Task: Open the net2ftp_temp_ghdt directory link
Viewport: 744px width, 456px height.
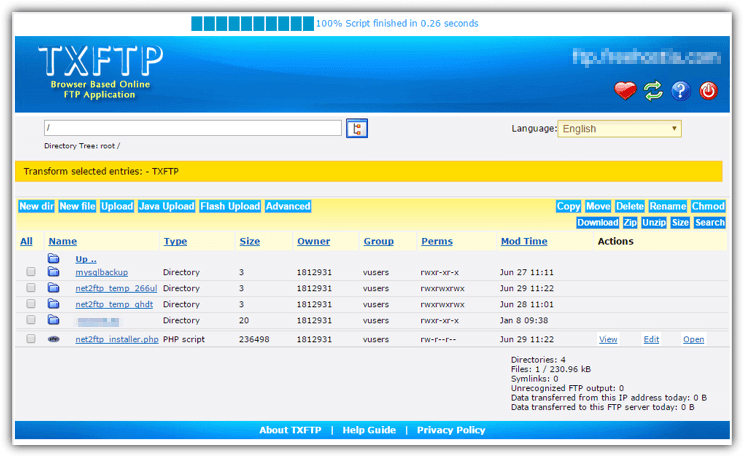Action: tap(114, 305)
